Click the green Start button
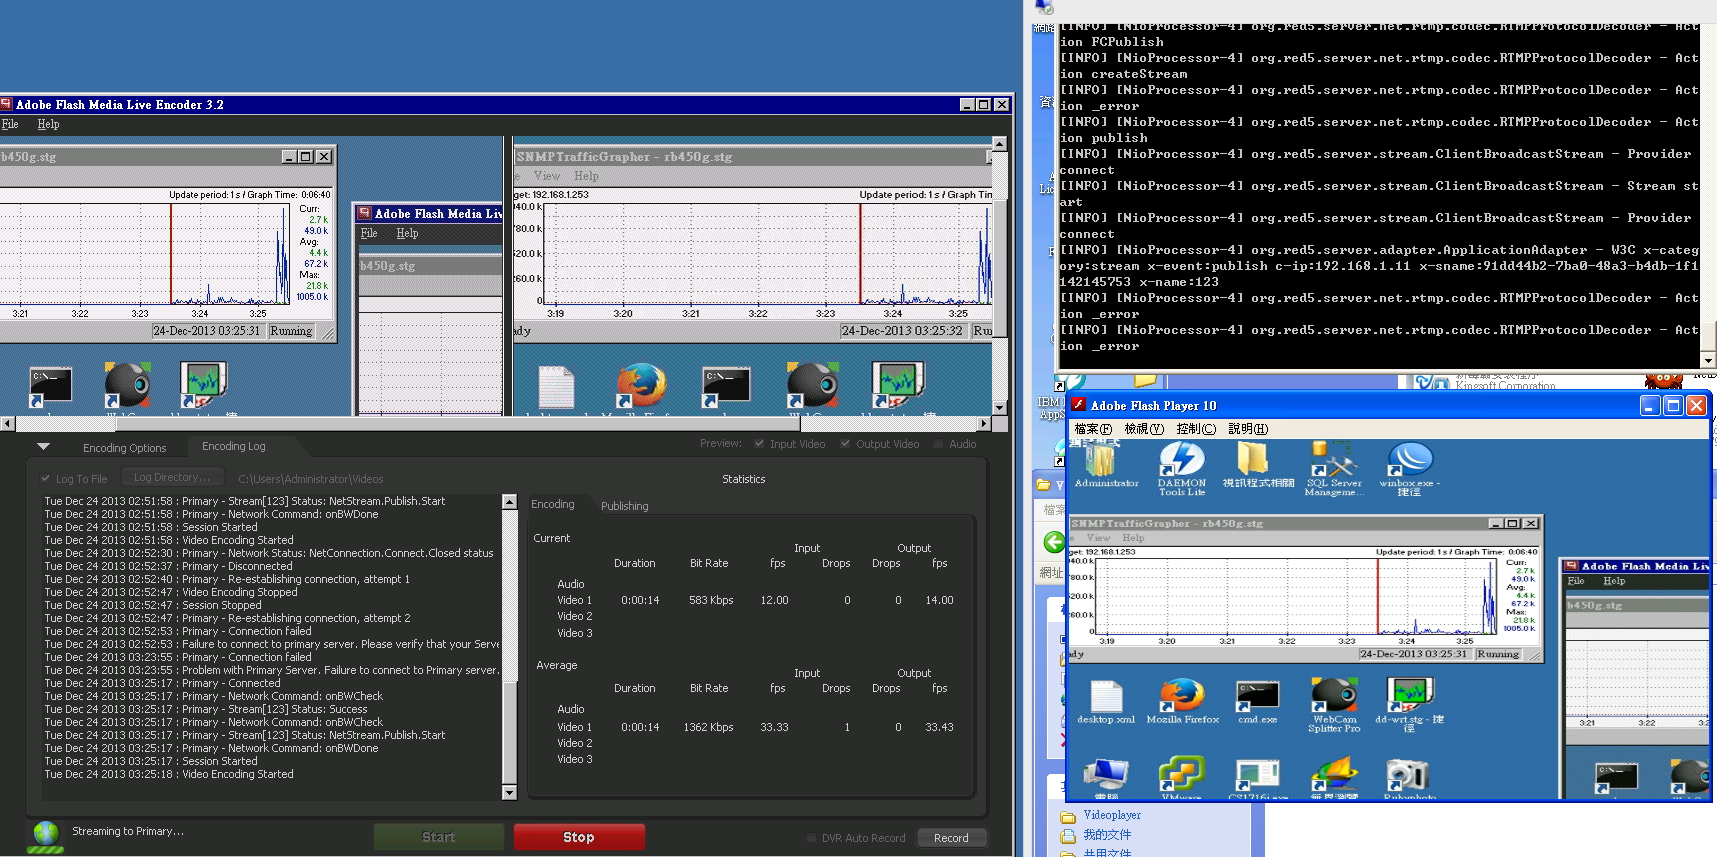This screenshot has height=857, width=1717. 438,837
